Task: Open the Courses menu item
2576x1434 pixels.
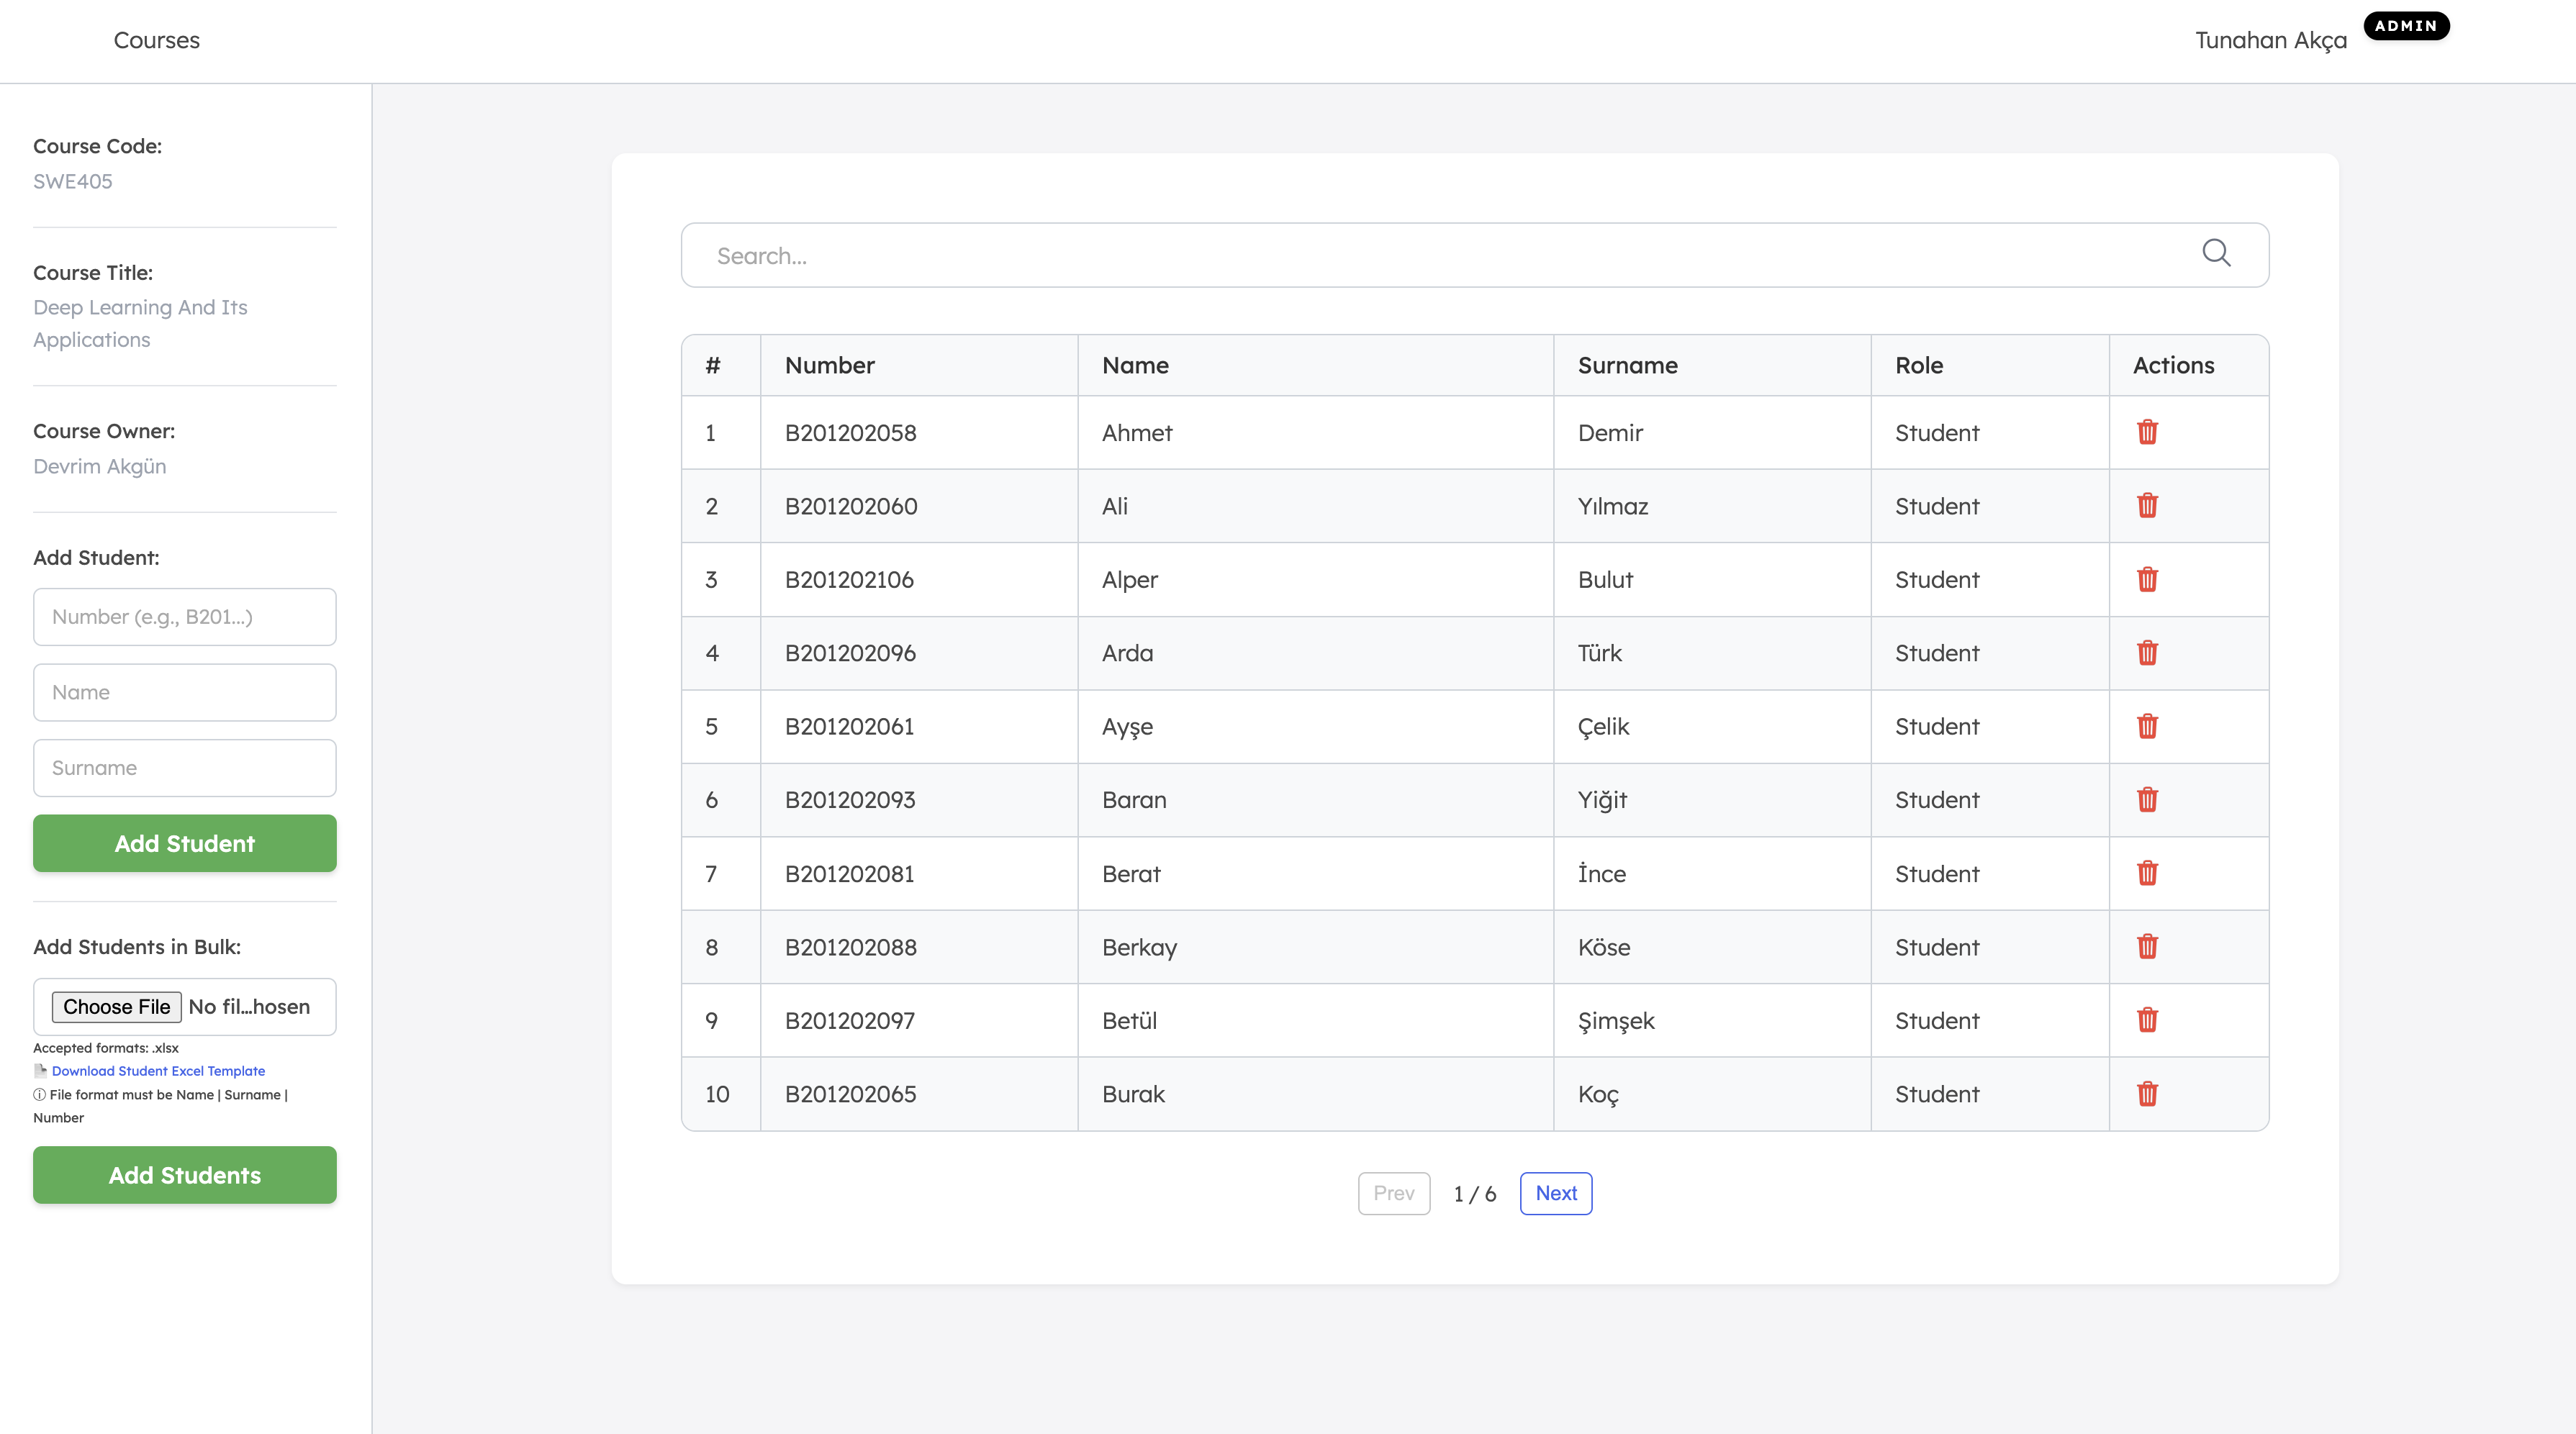Action: (x=156, y=40)
